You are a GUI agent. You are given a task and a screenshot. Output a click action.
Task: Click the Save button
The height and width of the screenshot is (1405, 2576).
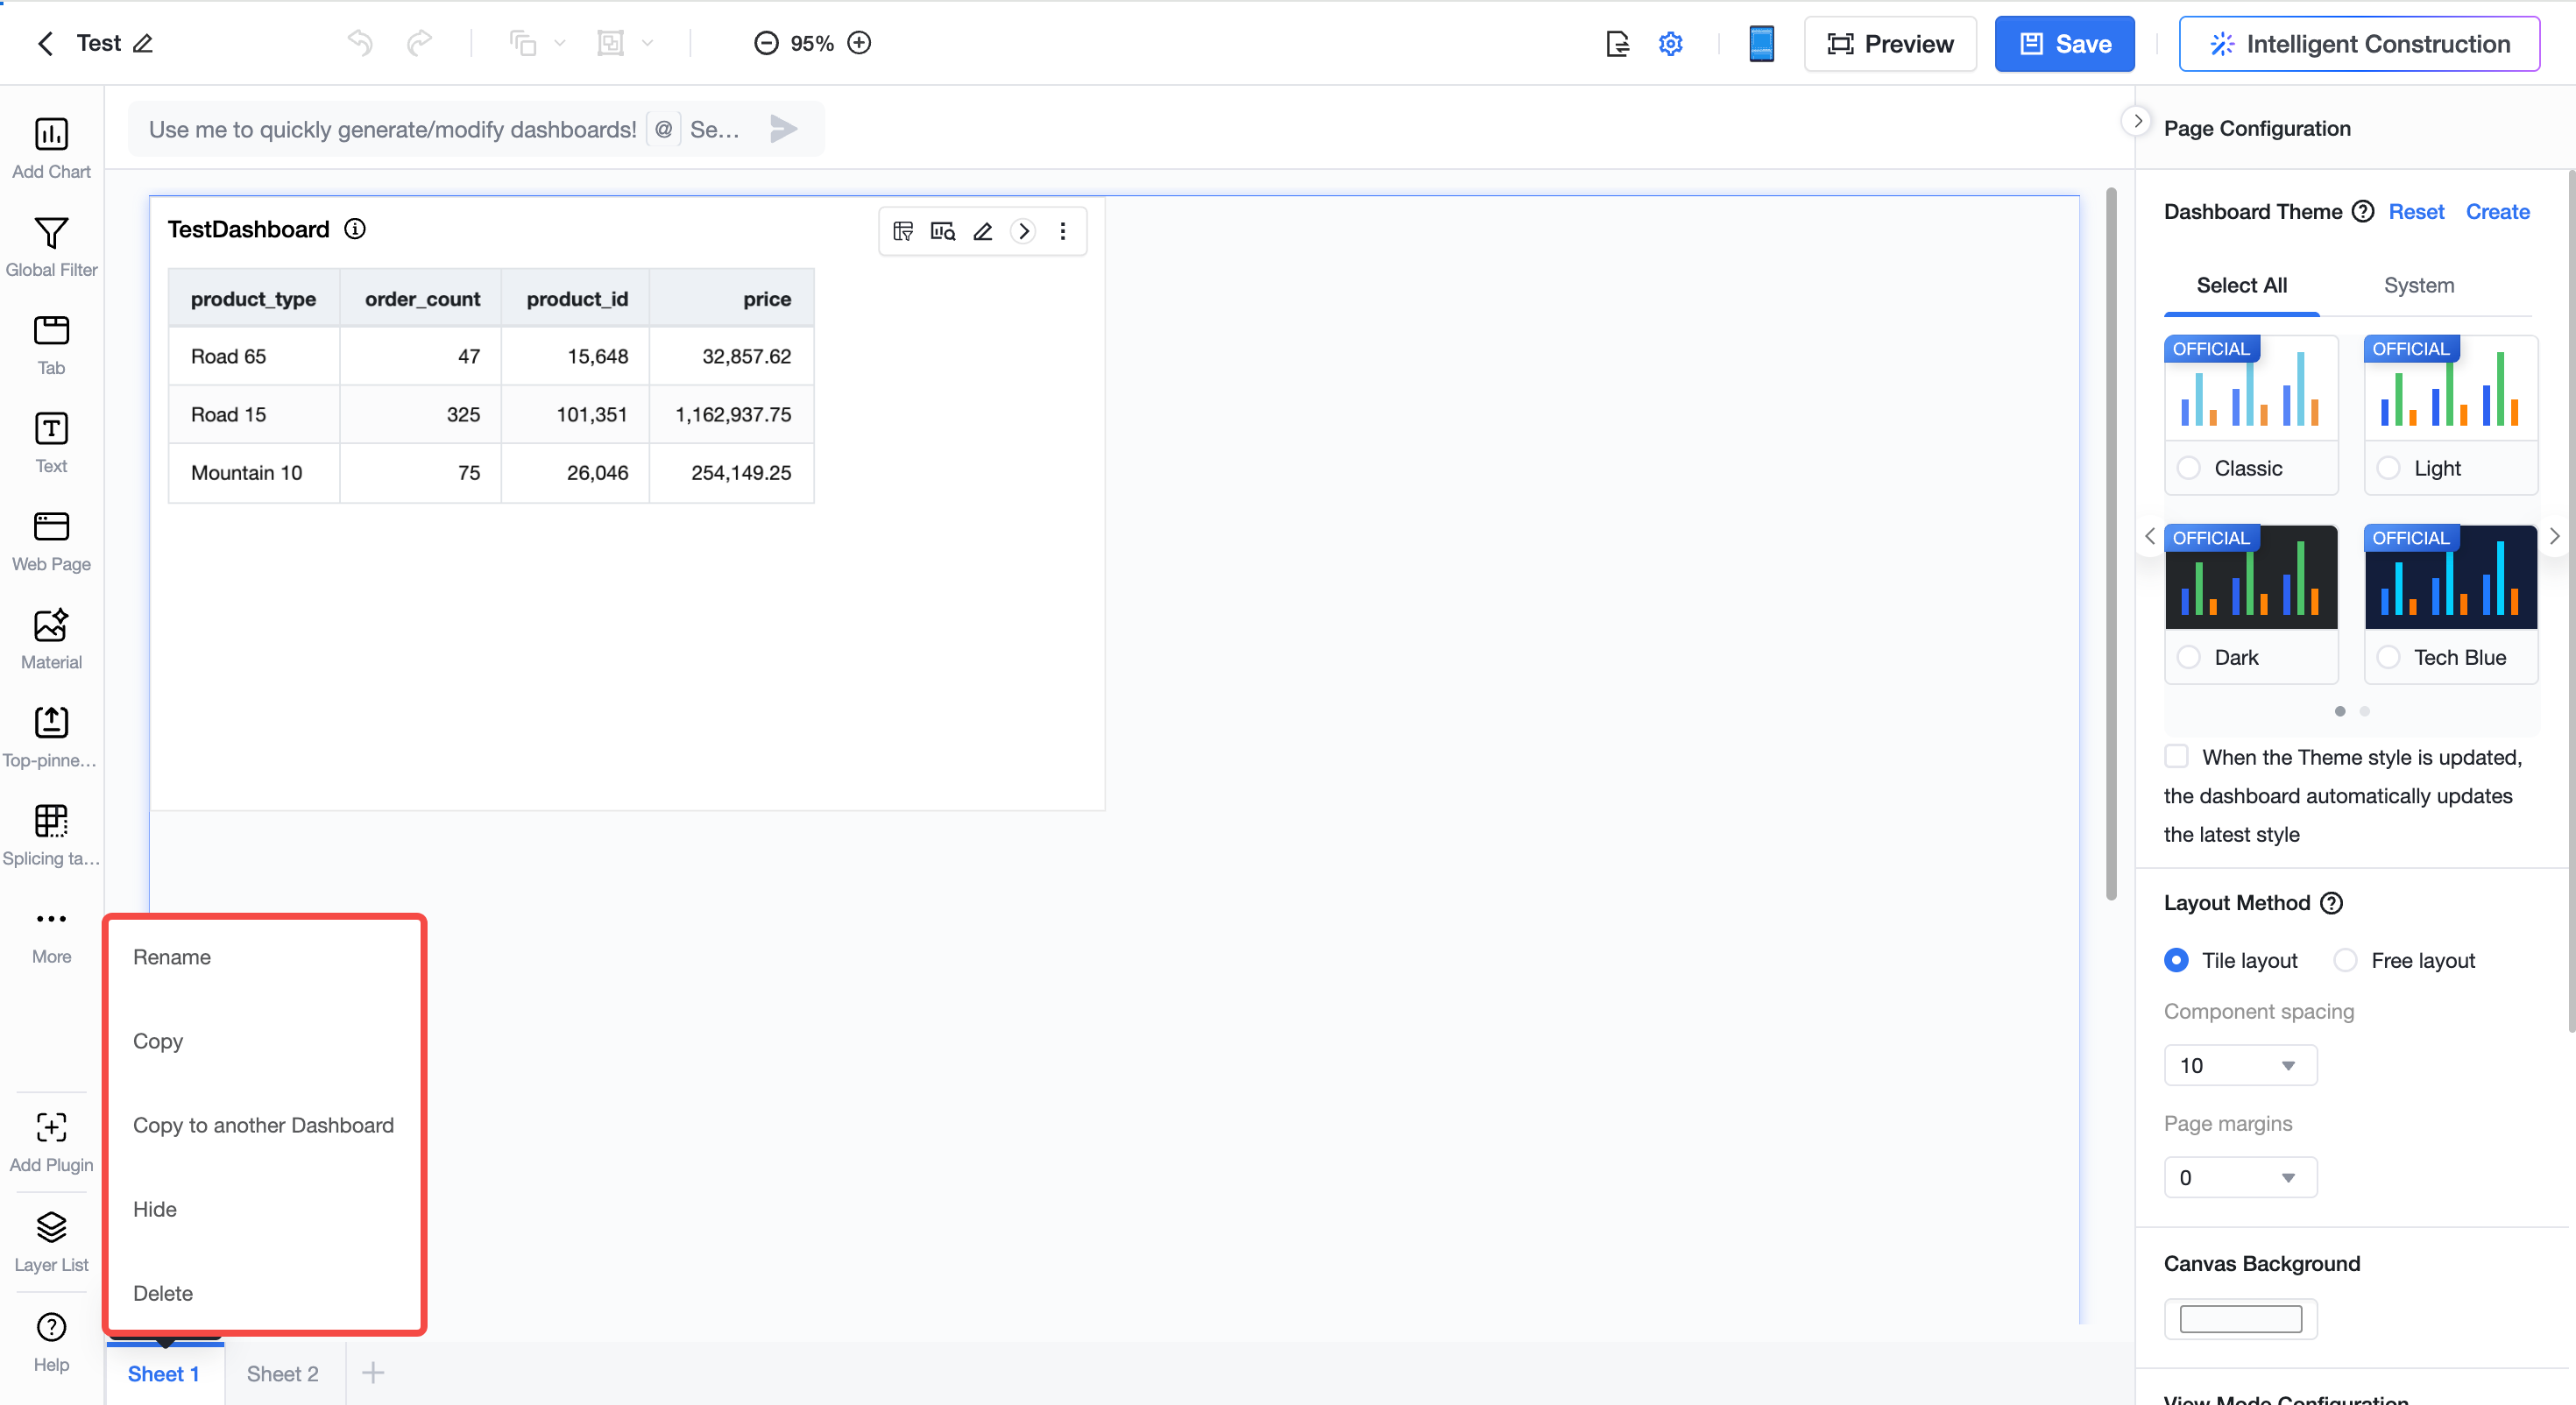[x=2064, y=44]
